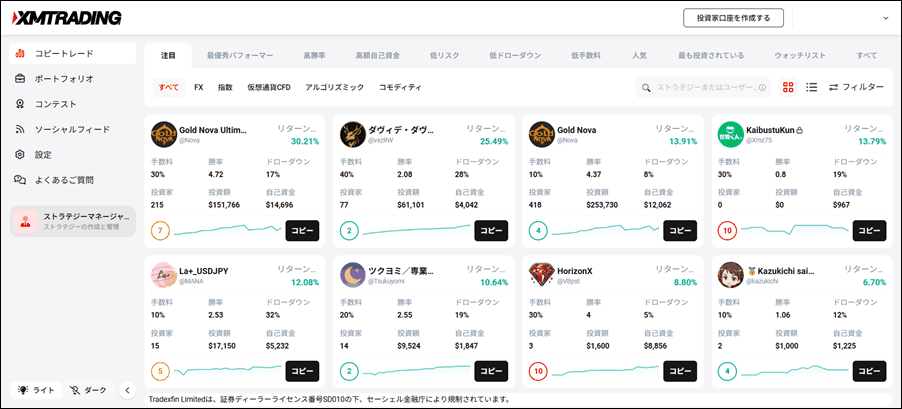Viewport: 902px width, 409px height.
Task: Copy the Kazukichi sai... strategy
Action: point(869,371)
